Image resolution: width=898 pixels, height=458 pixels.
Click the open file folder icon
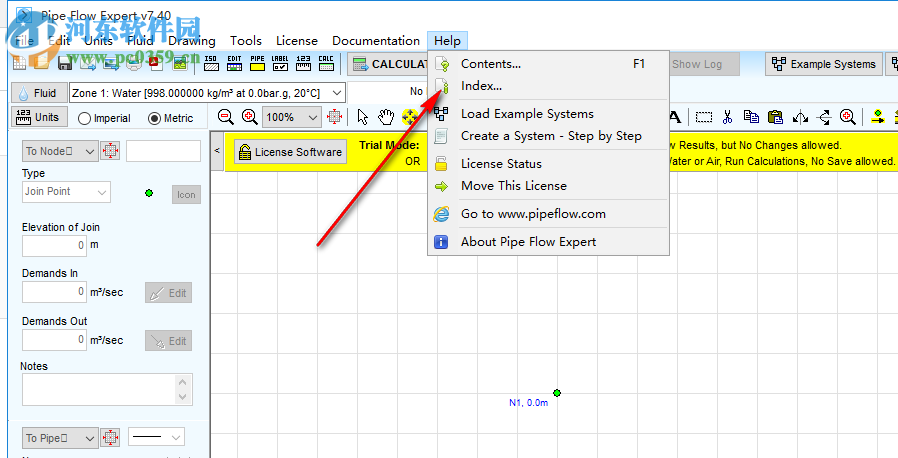click(41, 63)
